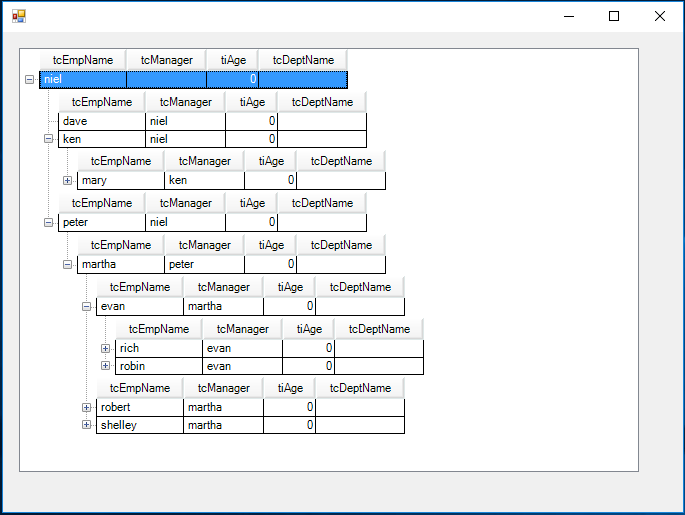Viewport: 685px width, 515px height.
Task: Select the martha name cell in martha's row
Action: click(x=121, y=264)
